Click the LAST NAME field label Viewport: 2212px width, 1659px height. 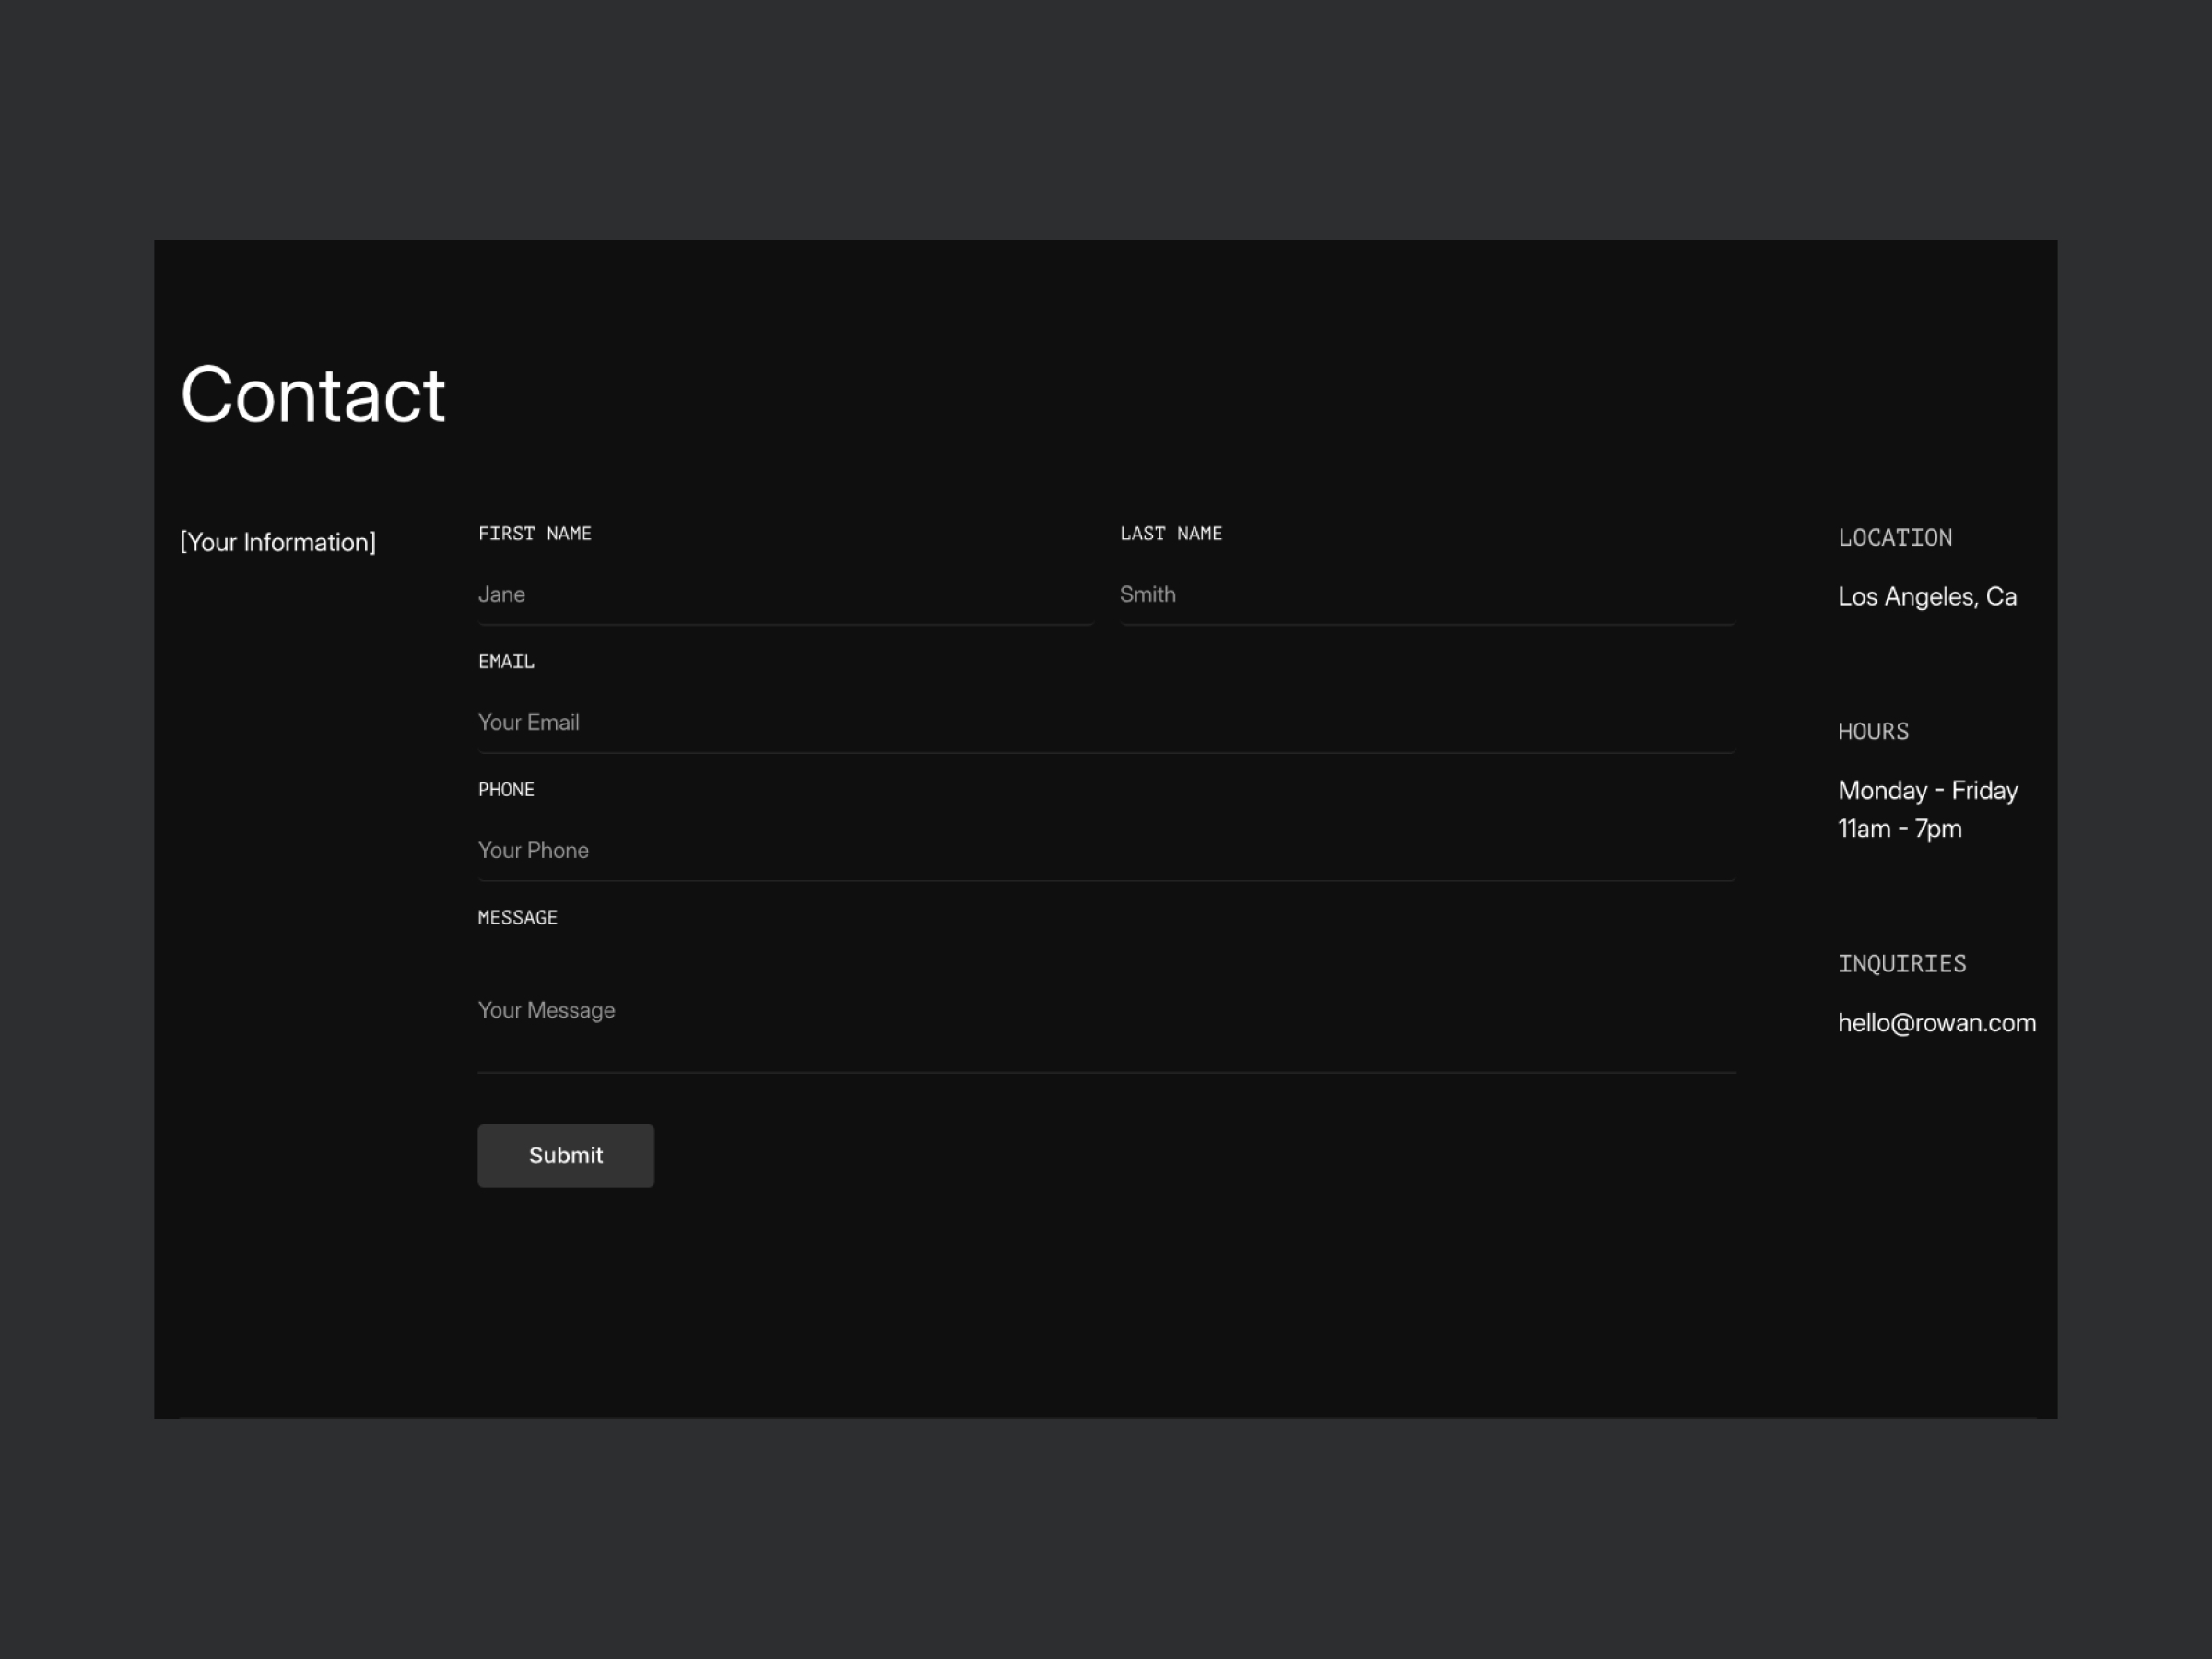pos(1171,534)
